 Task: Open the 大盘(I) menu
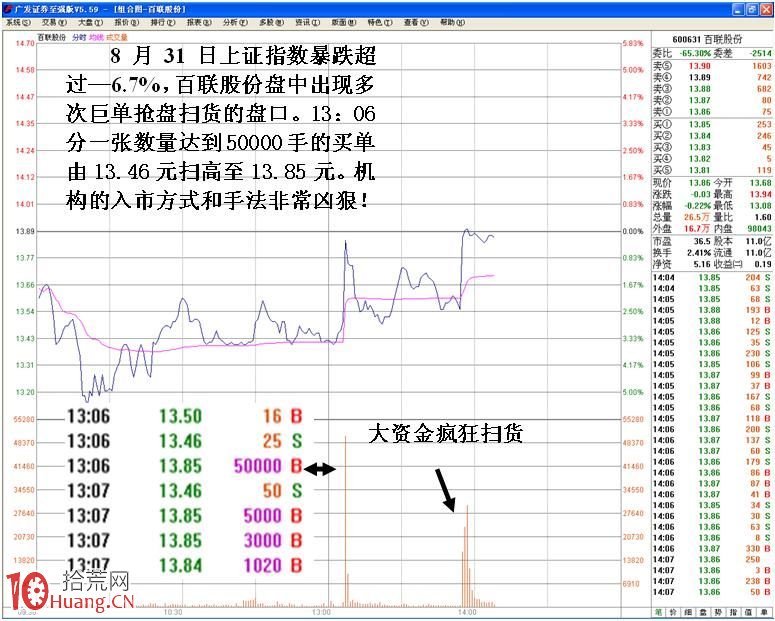pos(90,23)
